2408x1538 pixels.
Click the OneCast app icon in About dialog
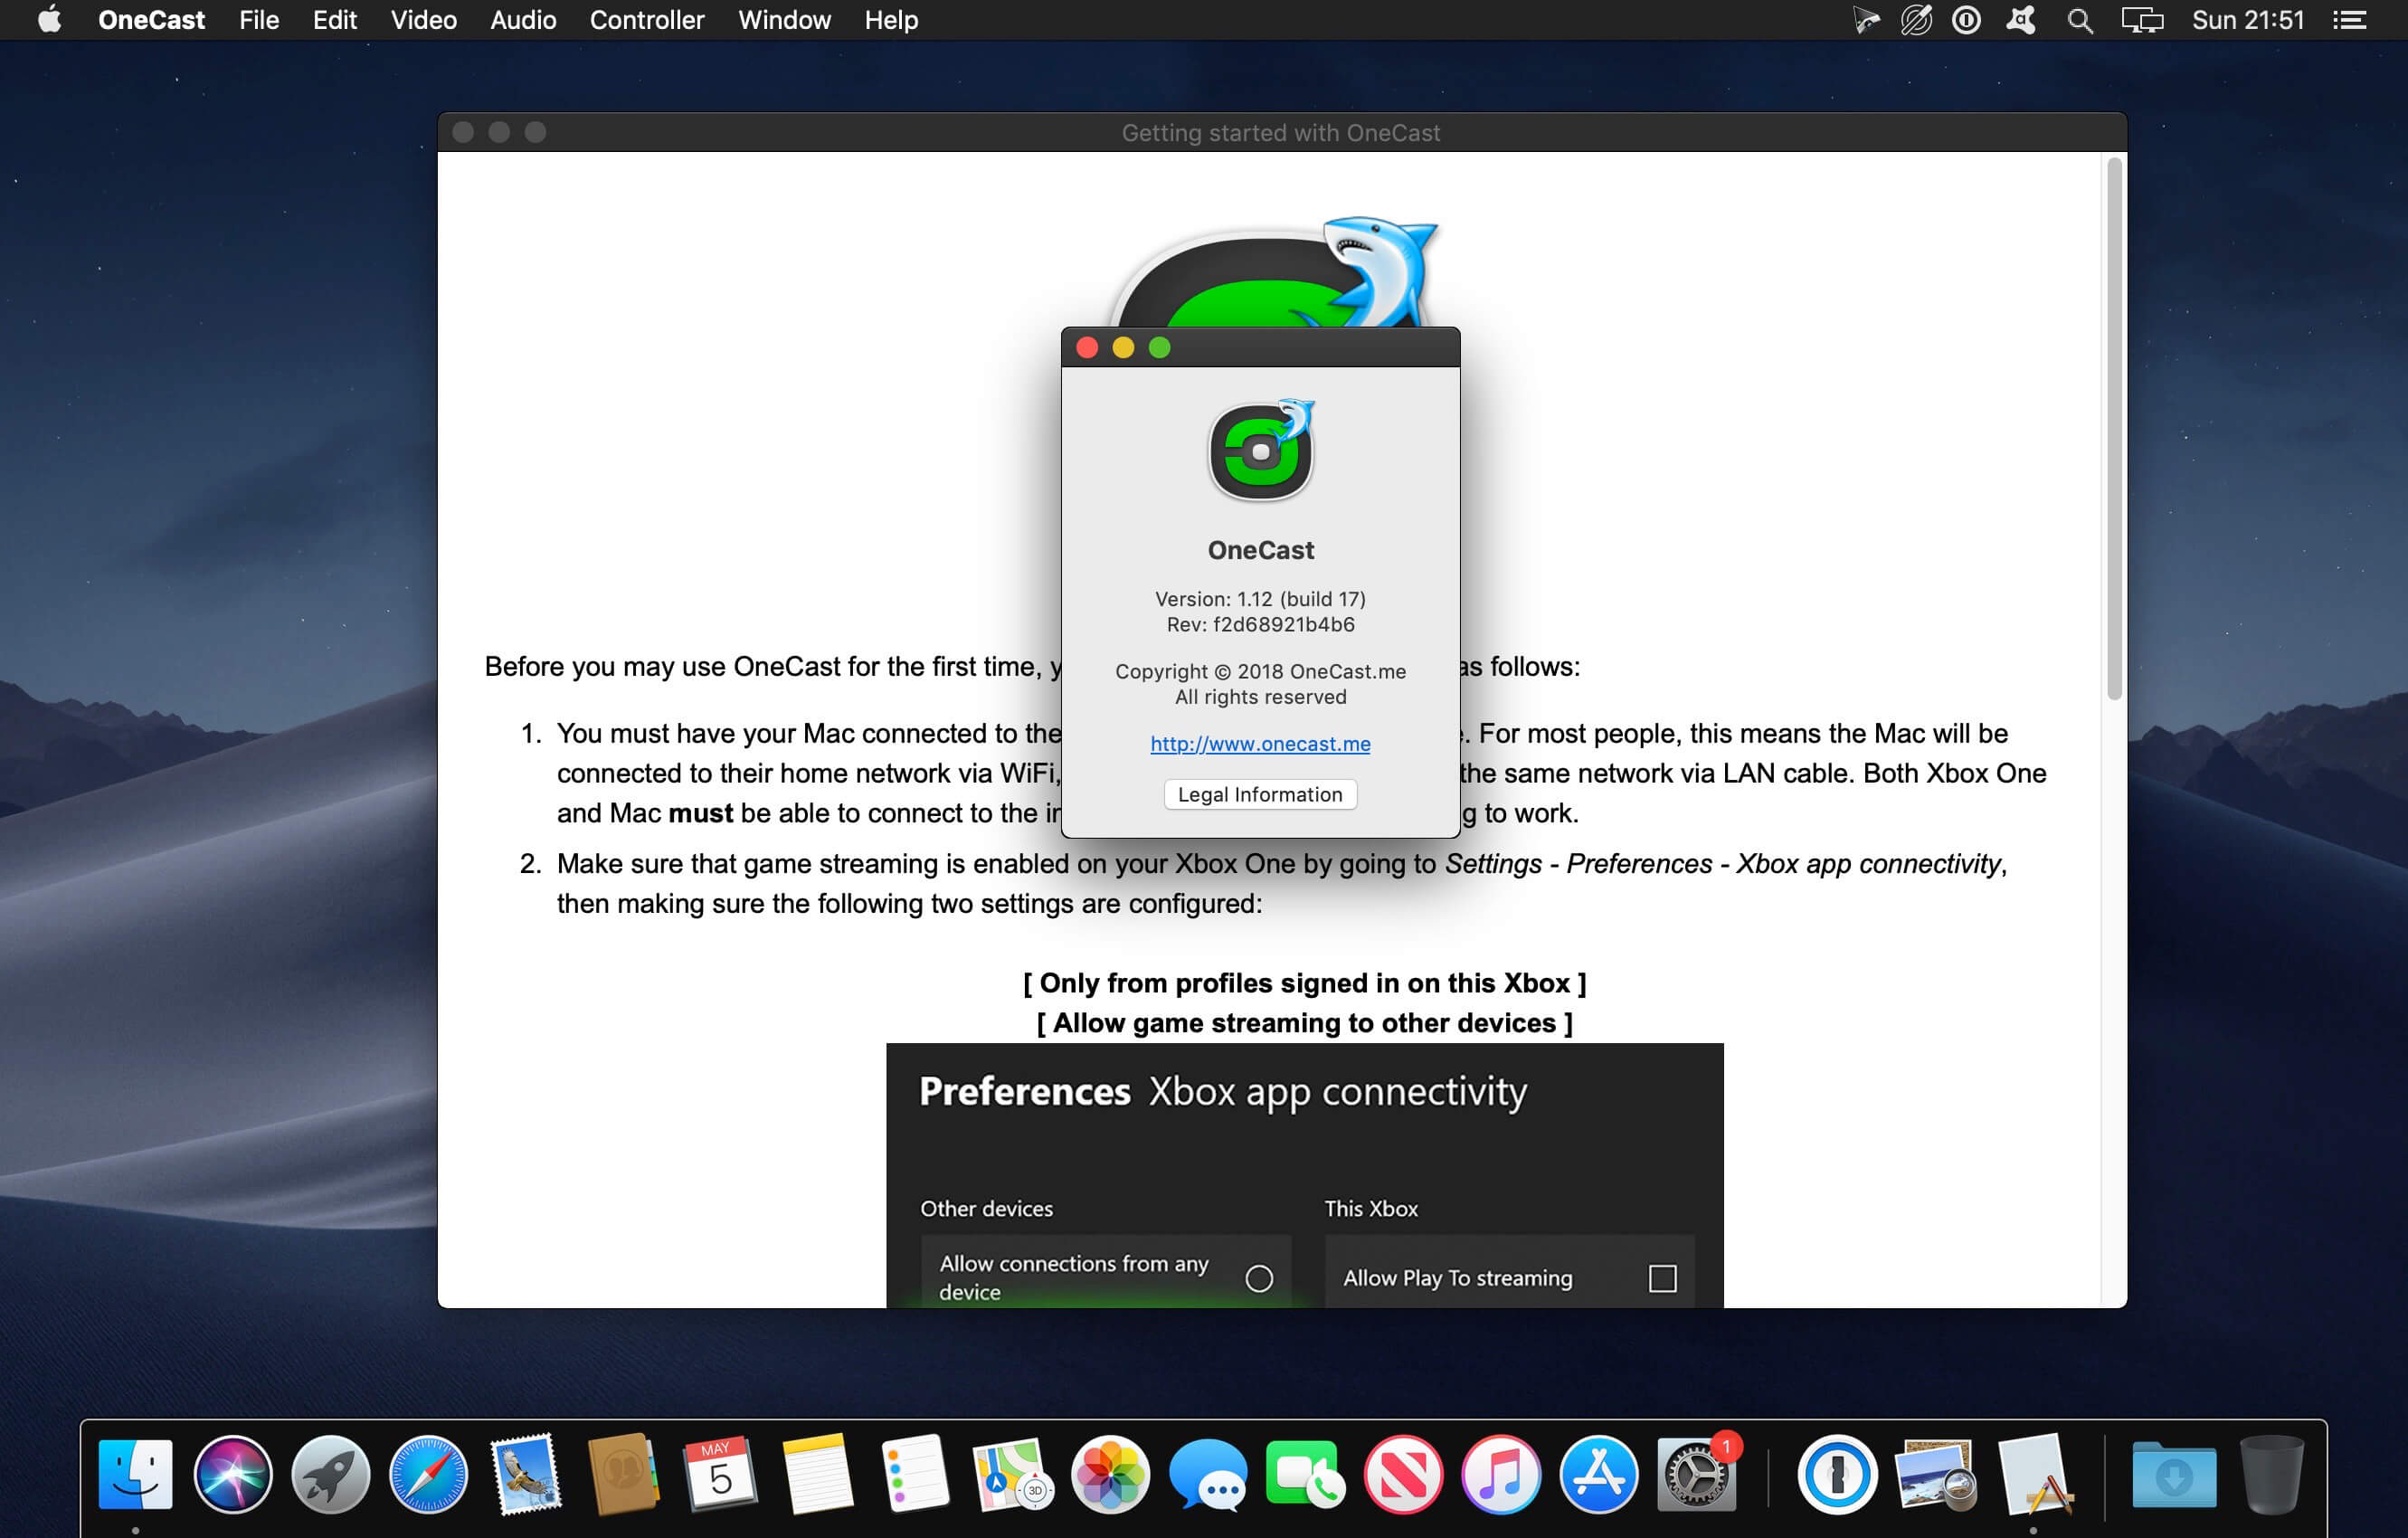(1260, 451)
